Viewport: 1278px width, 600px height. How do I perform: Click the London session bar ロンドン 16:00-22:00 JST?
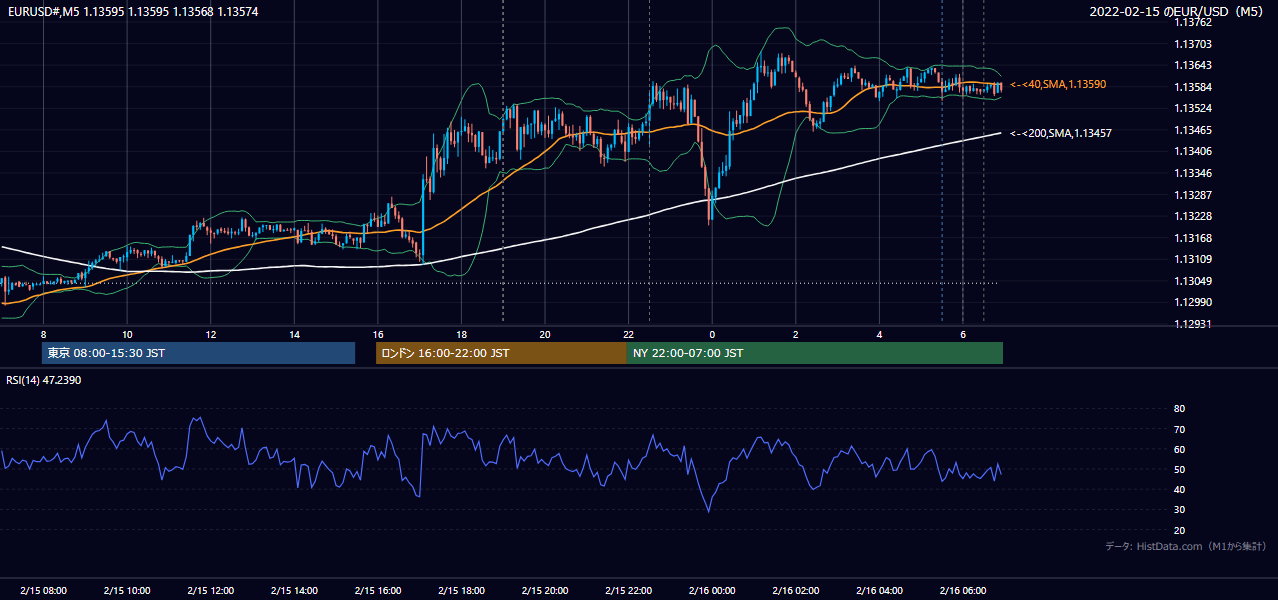[501, 353]
